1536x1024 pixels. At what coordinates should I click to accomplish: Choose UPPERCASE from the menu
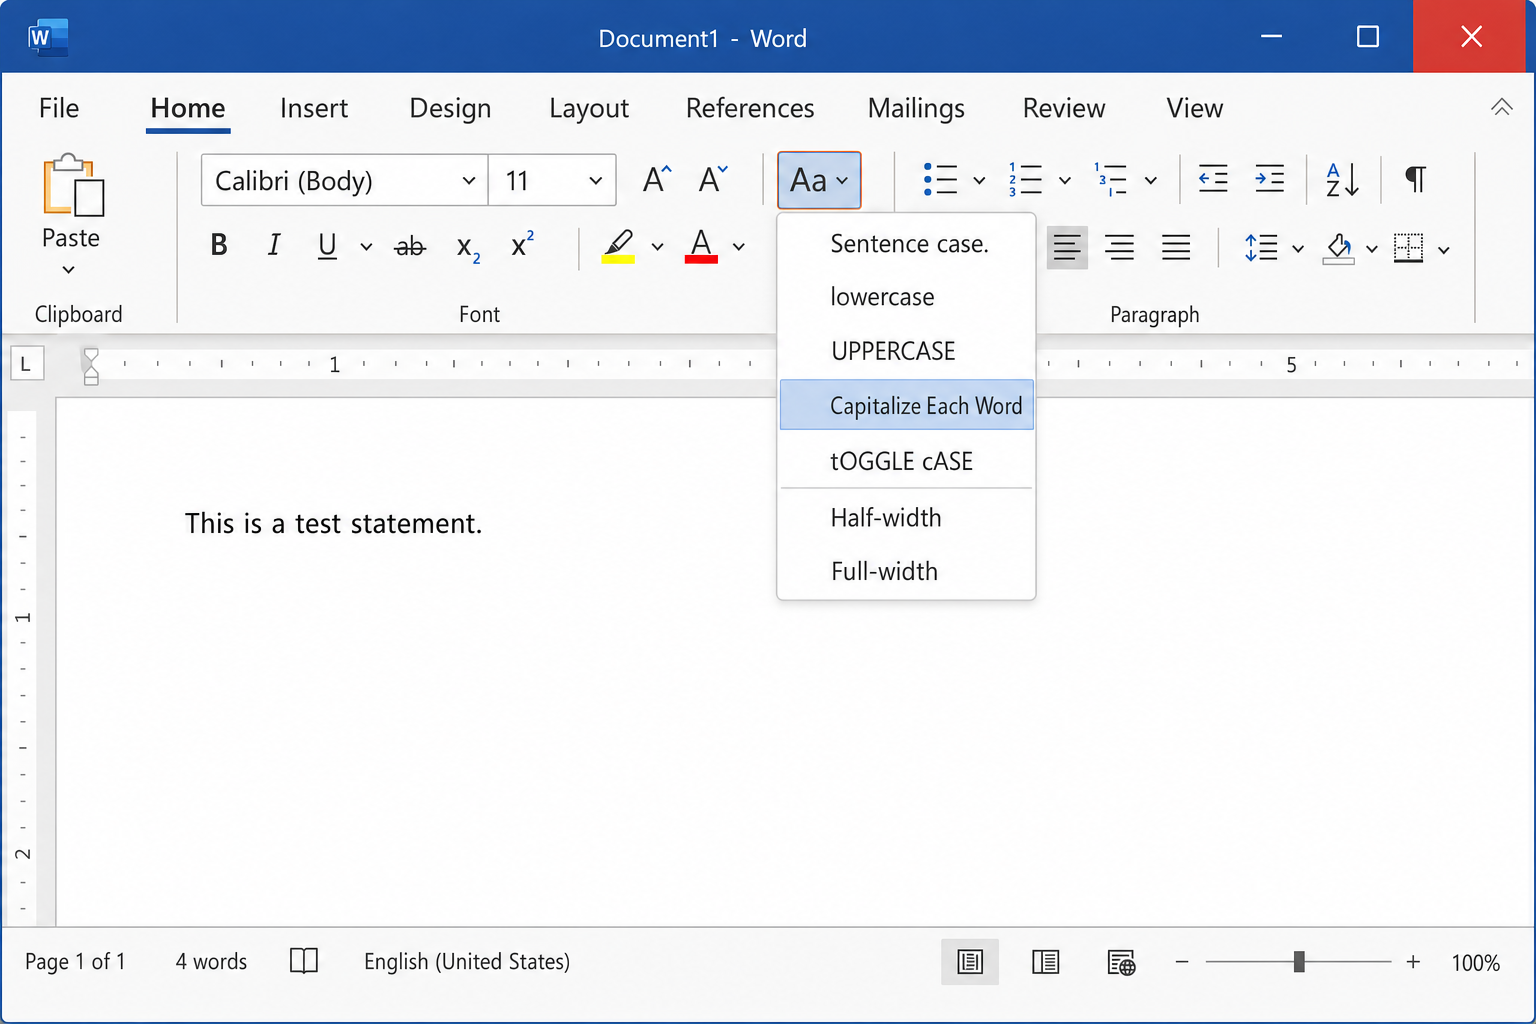(x=906, y=351)
